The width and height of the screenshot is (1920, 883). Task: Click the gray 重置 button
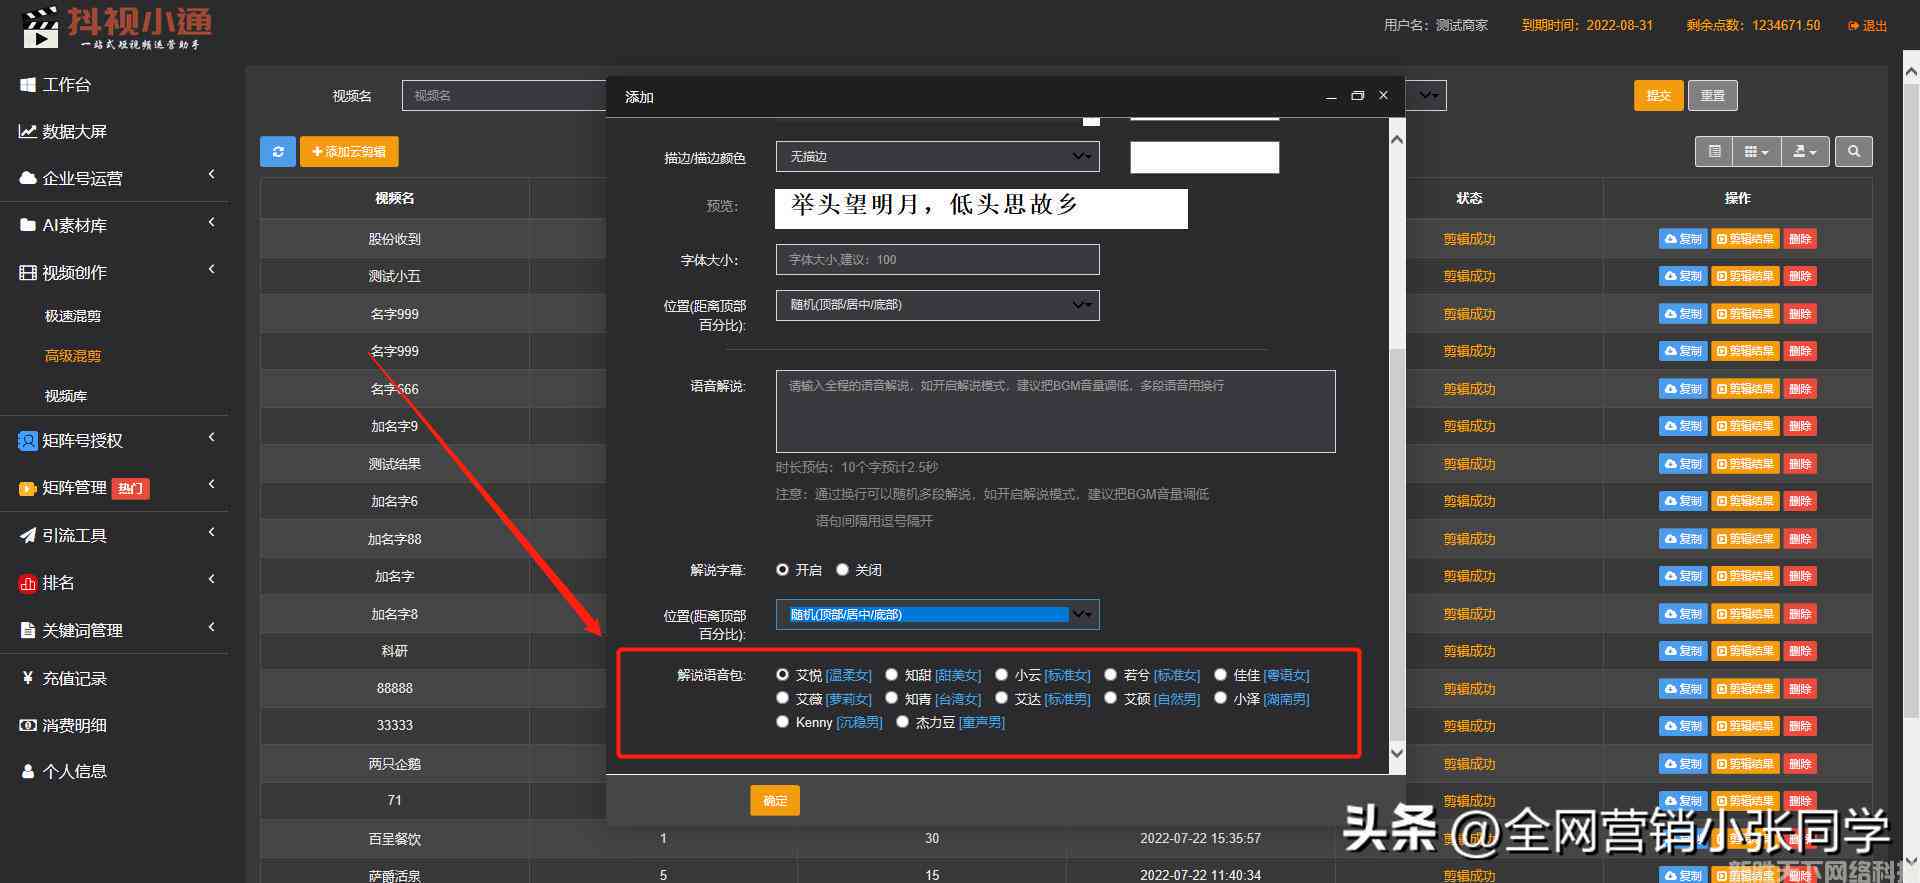[1713, 96]
